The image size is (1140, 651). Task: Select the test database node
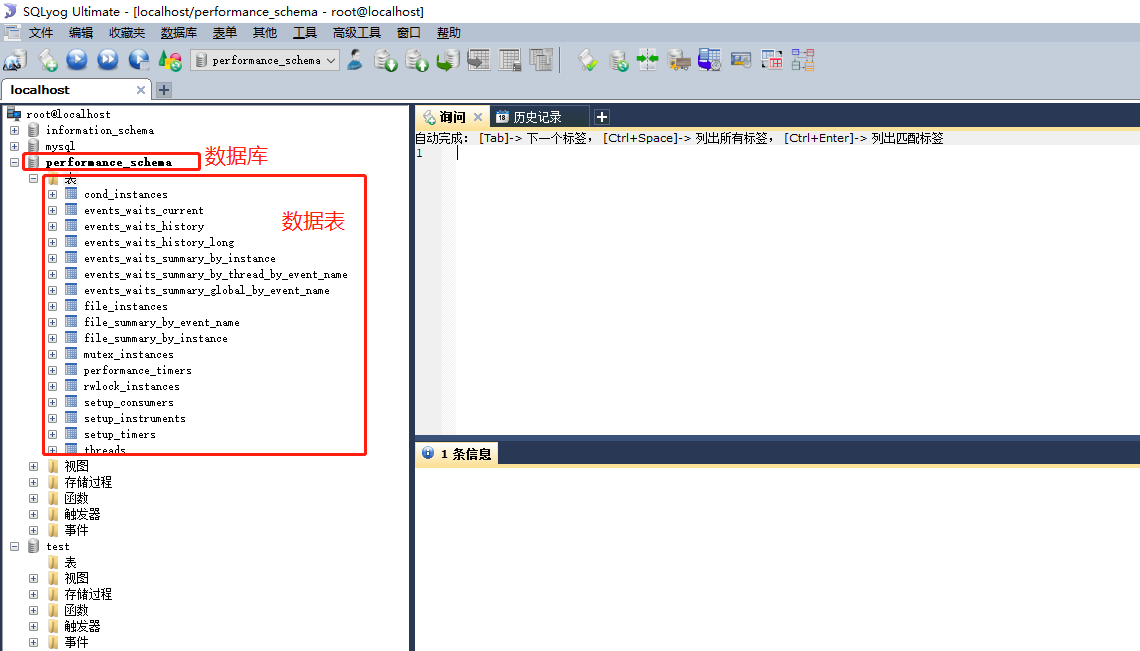[58, 546]
